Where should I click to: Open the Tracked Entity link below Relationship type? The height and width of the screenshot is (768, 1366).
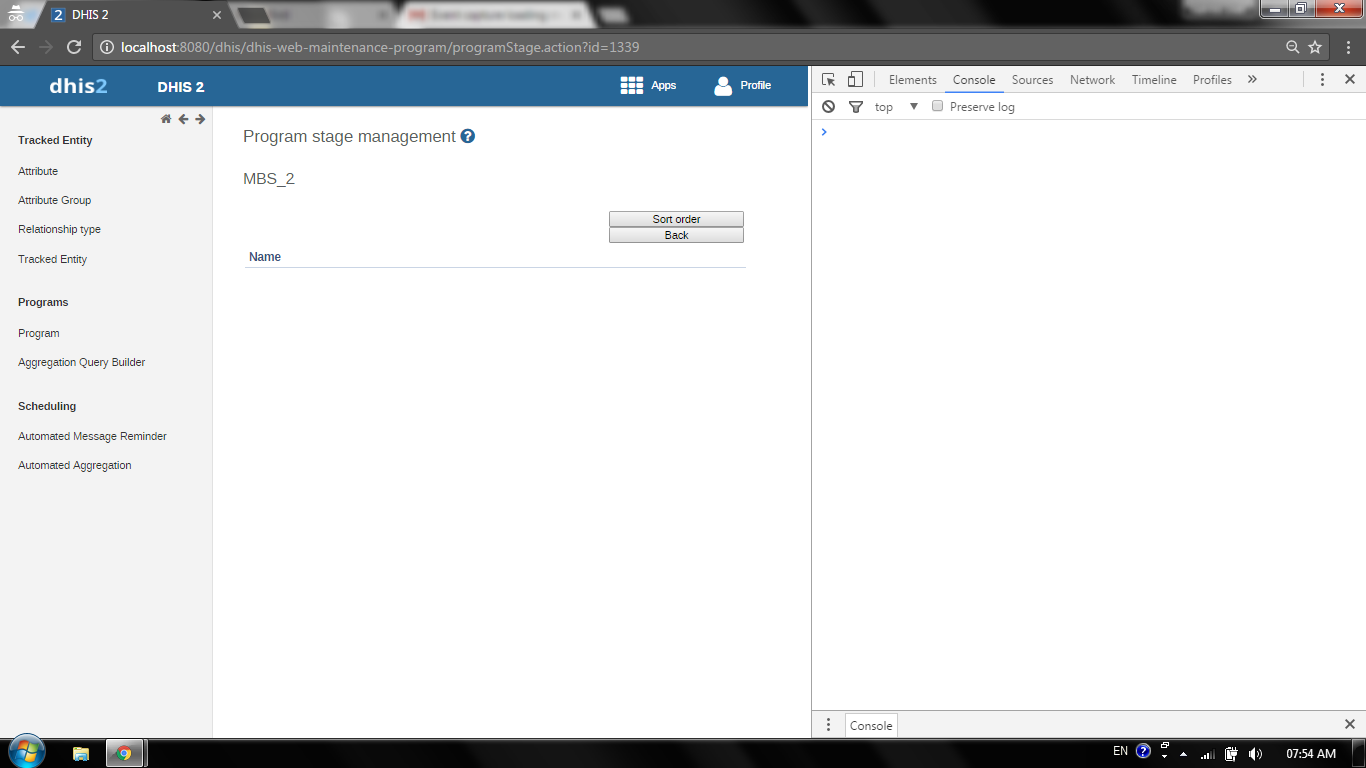pos(52,259)
